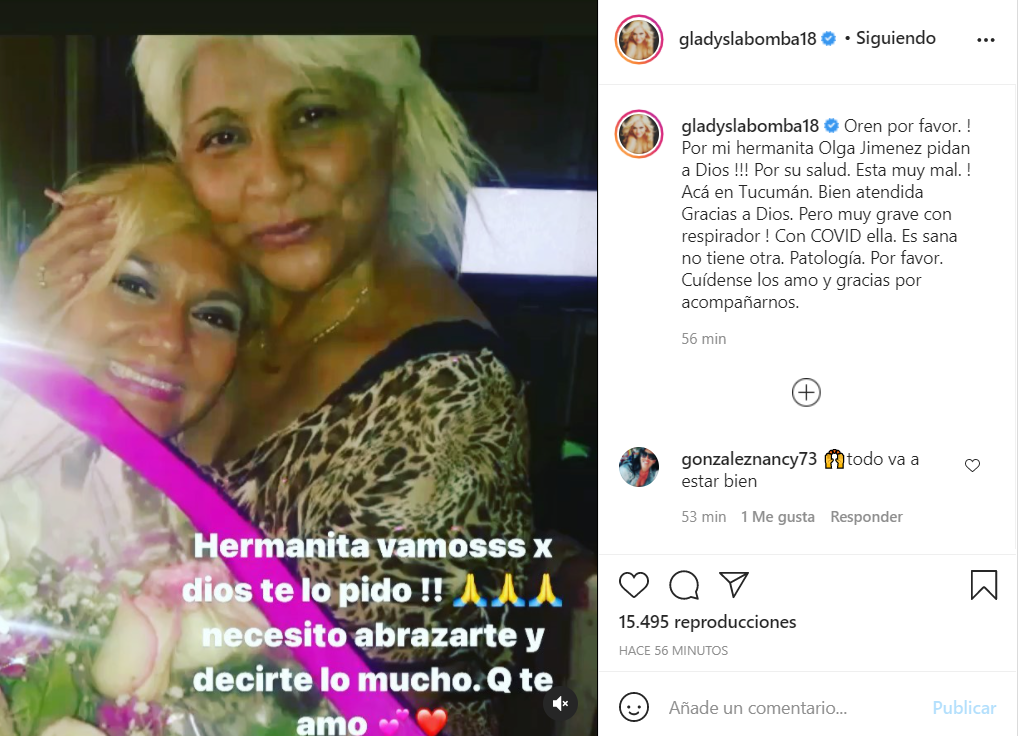Click the gonzaleznancy73 username link

[x=749, y=459]
